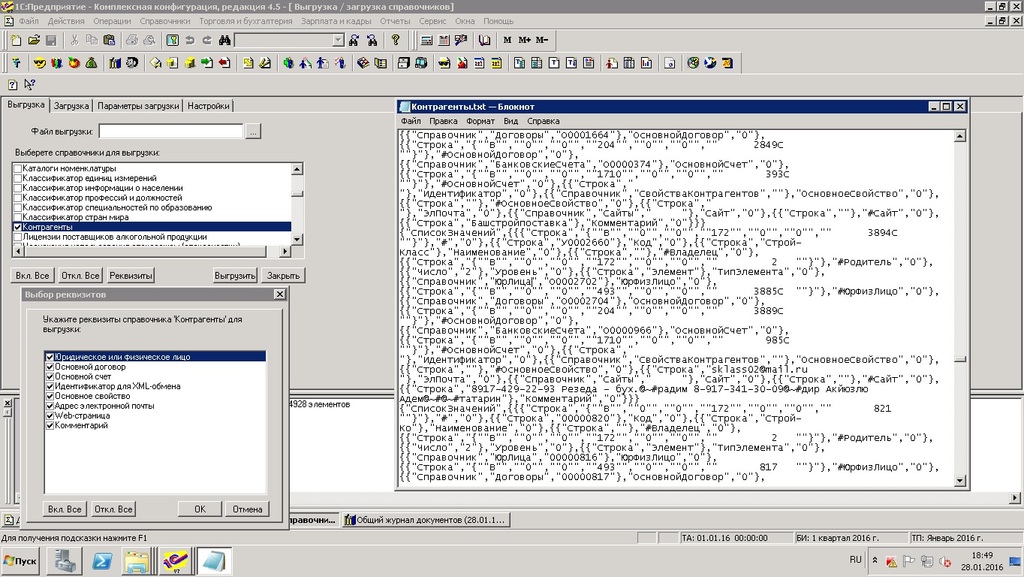The image size is (1024, 577).
Task: Click the Notepad taskbar icon
Action: pyautogui.click(x=213, y=561)
